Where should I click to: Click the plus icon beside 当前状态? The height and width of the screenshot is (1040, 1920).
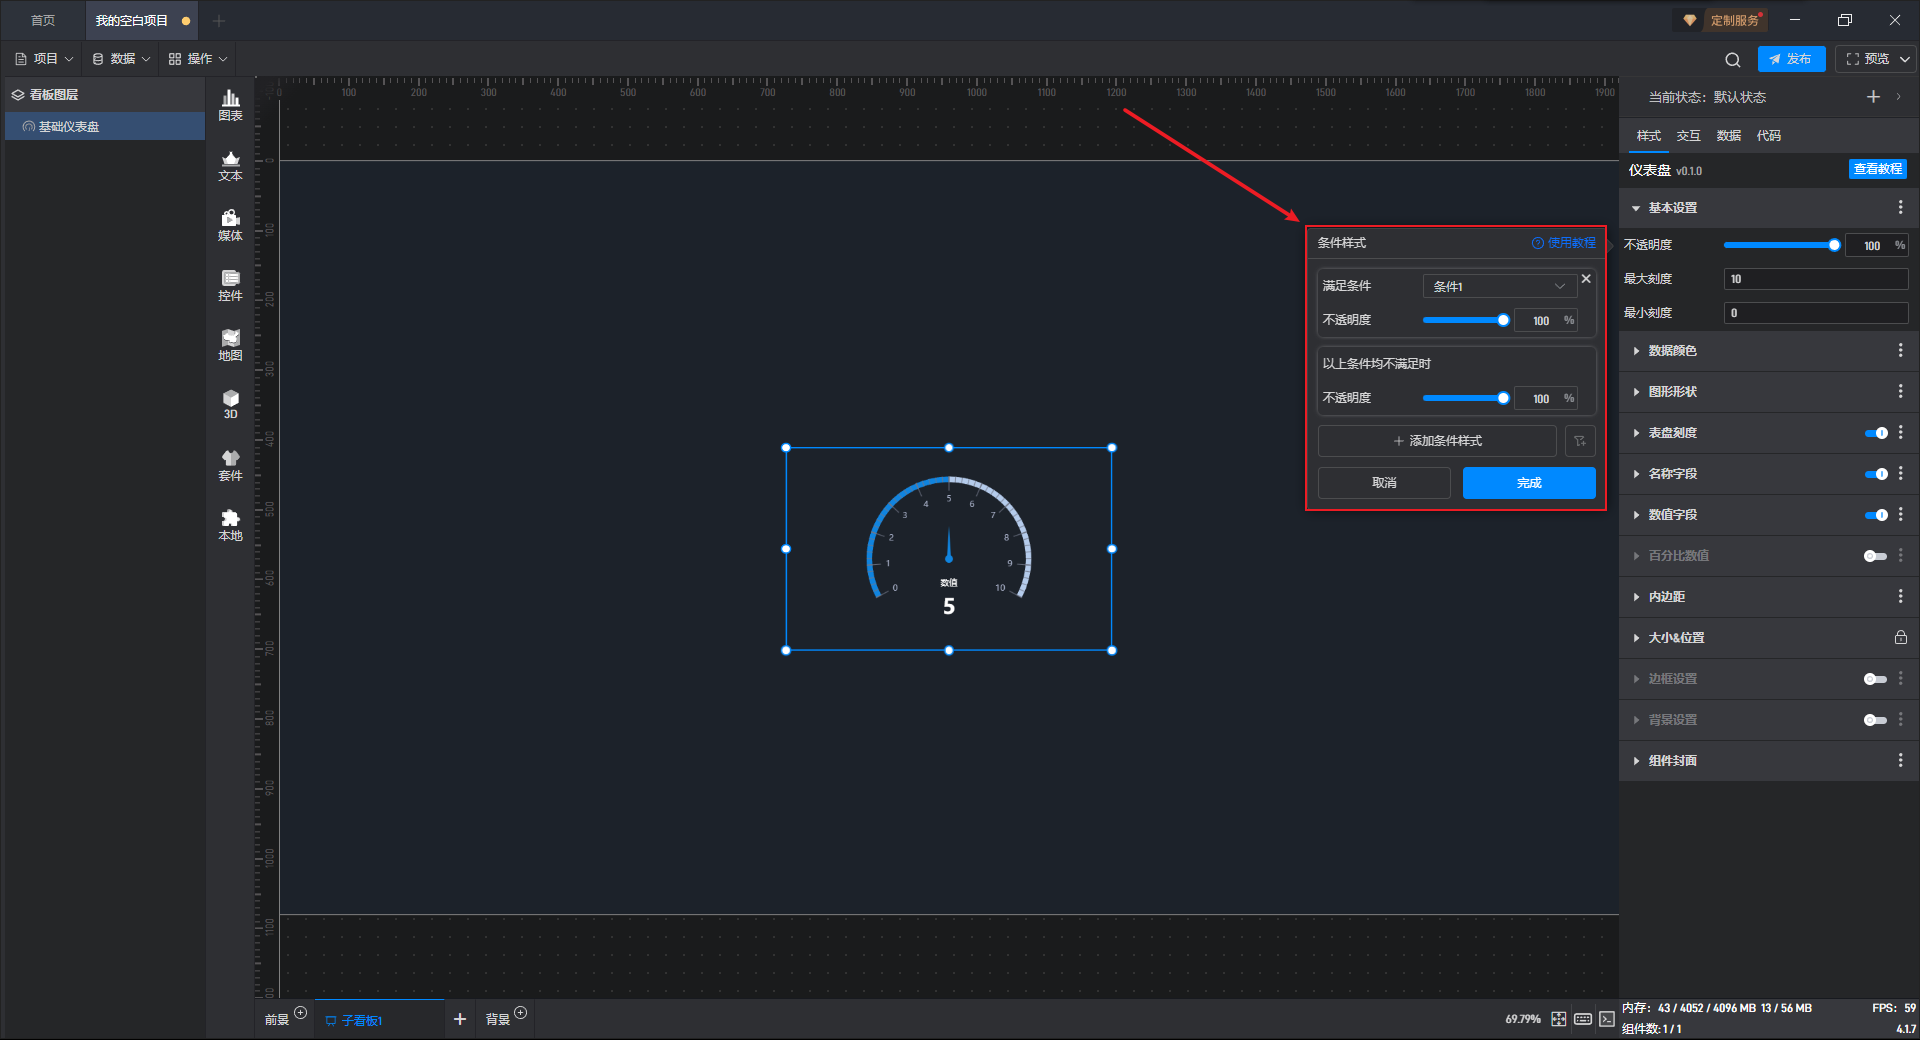pos(1873,97)
